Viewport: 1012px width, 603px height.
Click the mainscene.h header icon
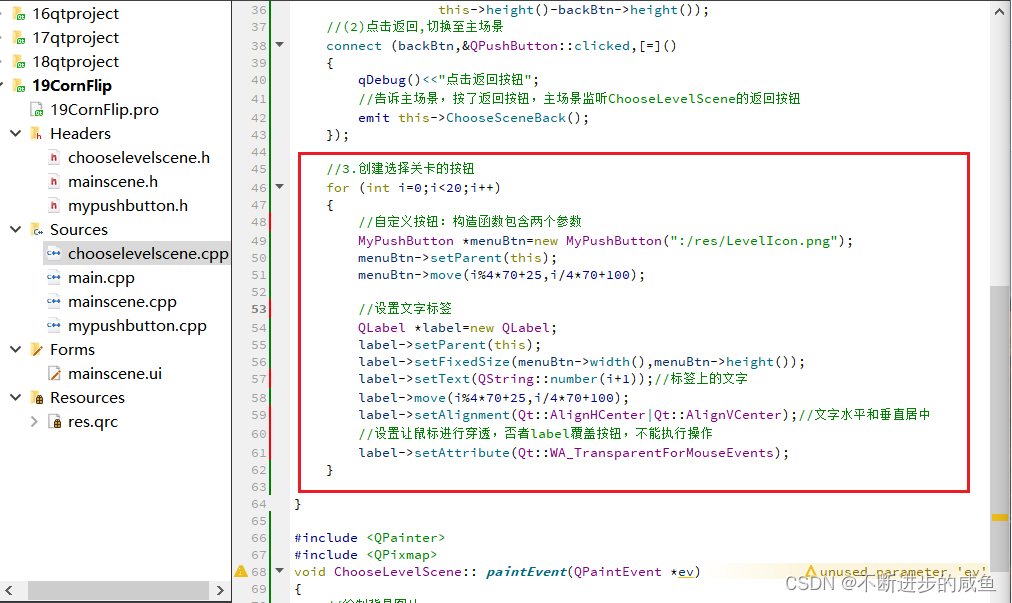pos(54,181)
